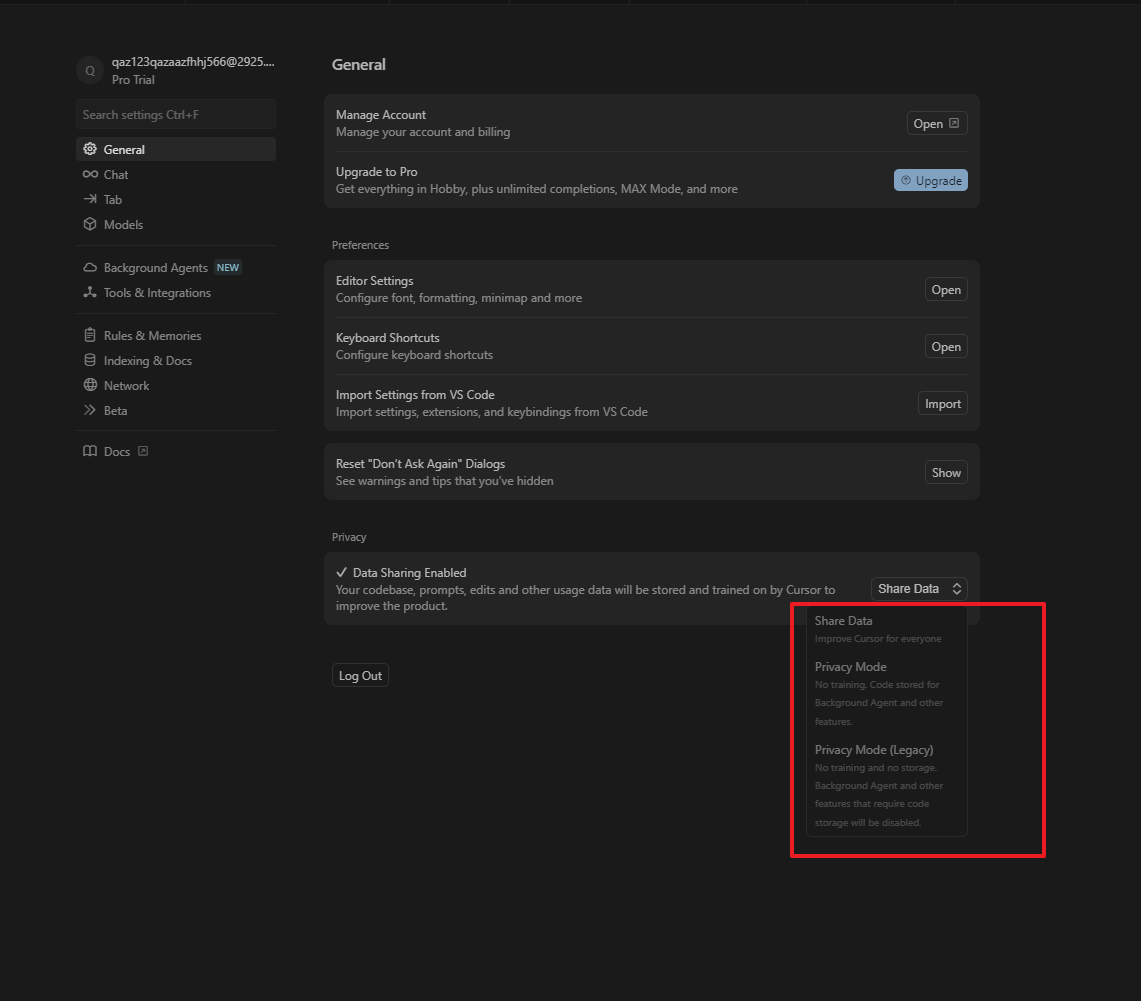Screen dimensions: 1141x1001
Task: Click Show for hidden dialogs
Action: coord(946,473)
